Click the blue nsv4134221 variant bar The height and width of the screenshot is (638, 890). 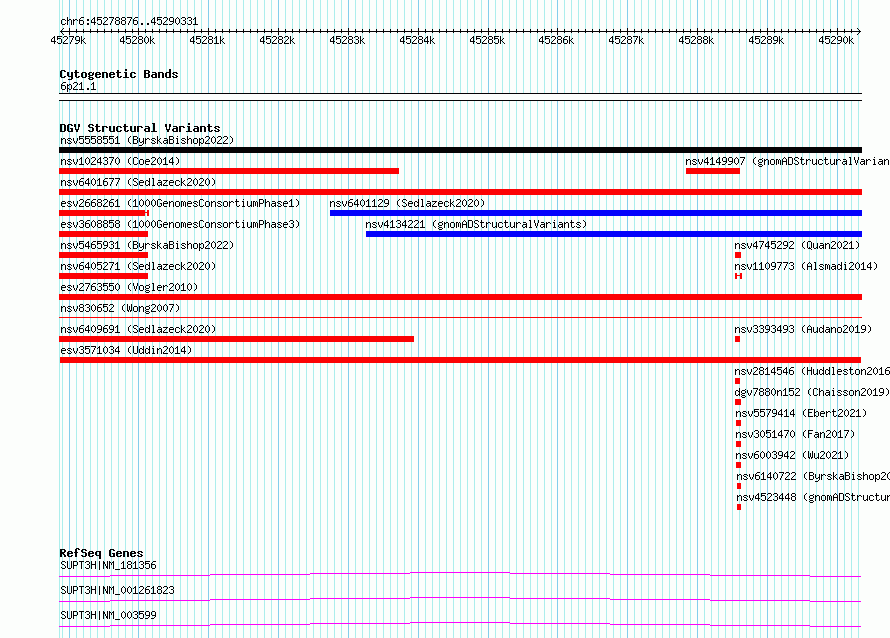pos(614,234)
